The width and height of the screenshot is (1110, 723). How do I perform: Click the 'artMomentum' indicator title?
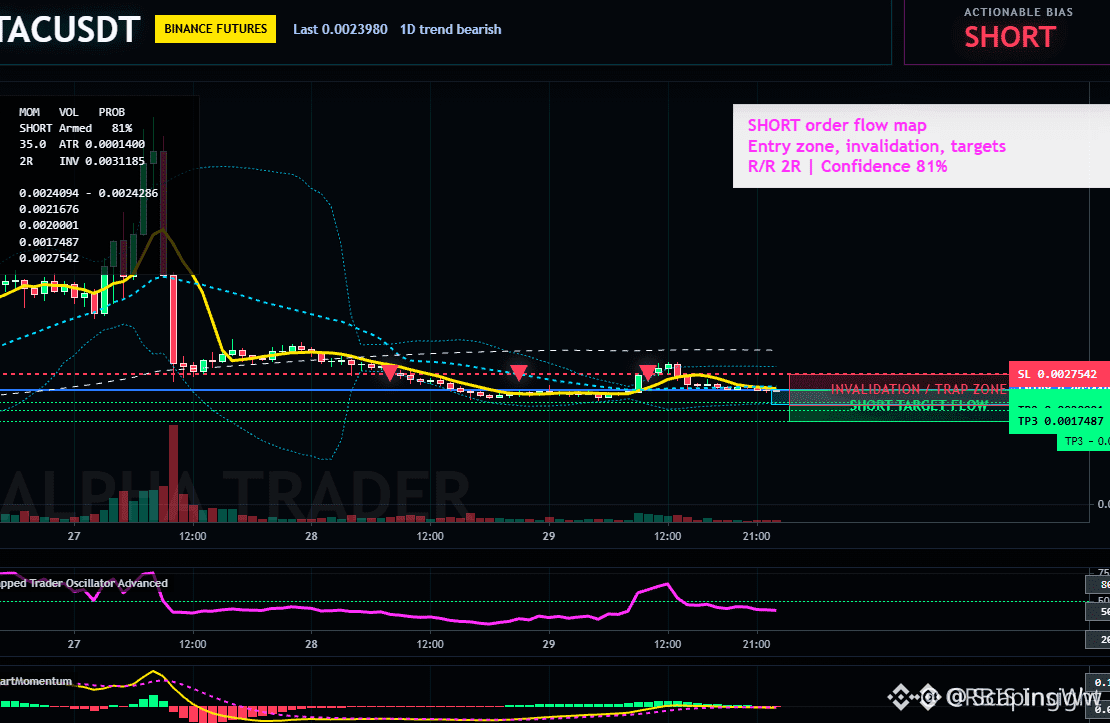35,681
